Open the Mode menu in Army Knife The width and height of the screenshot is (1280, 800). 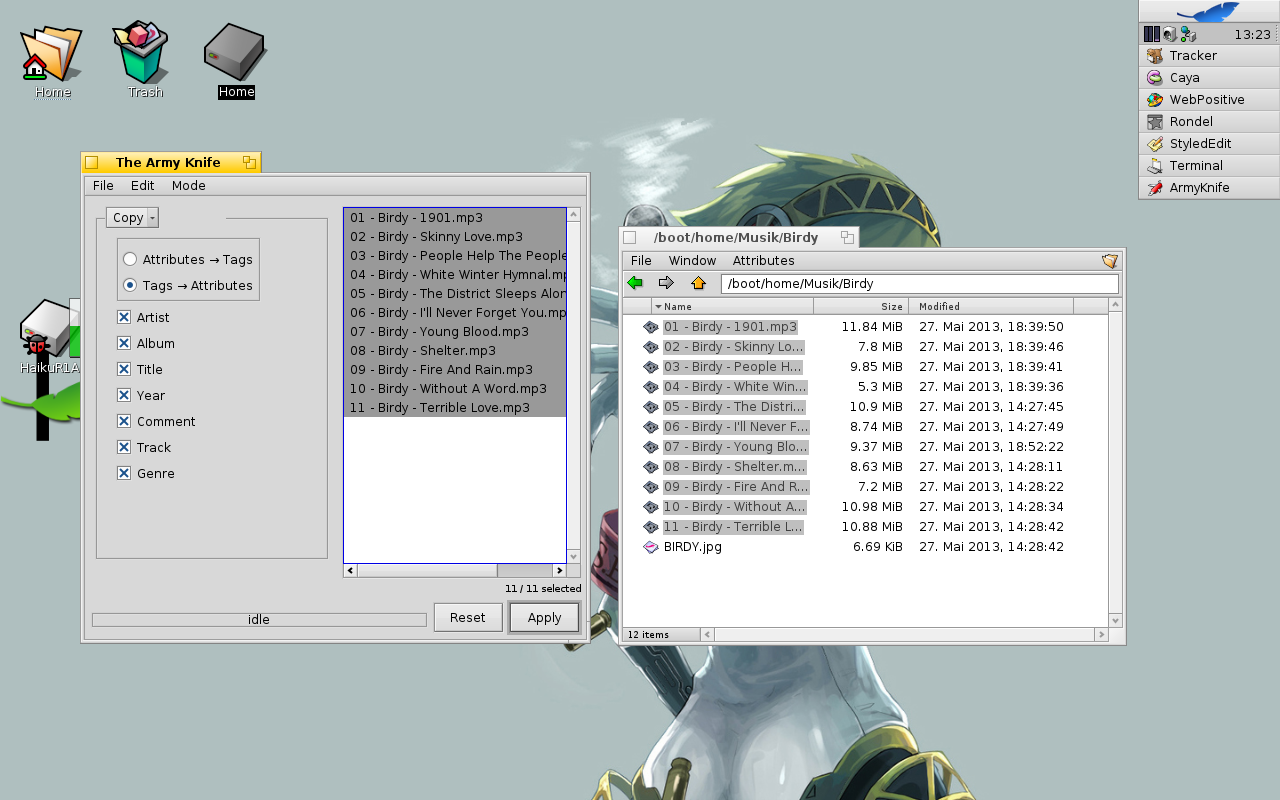coord(188,186)
